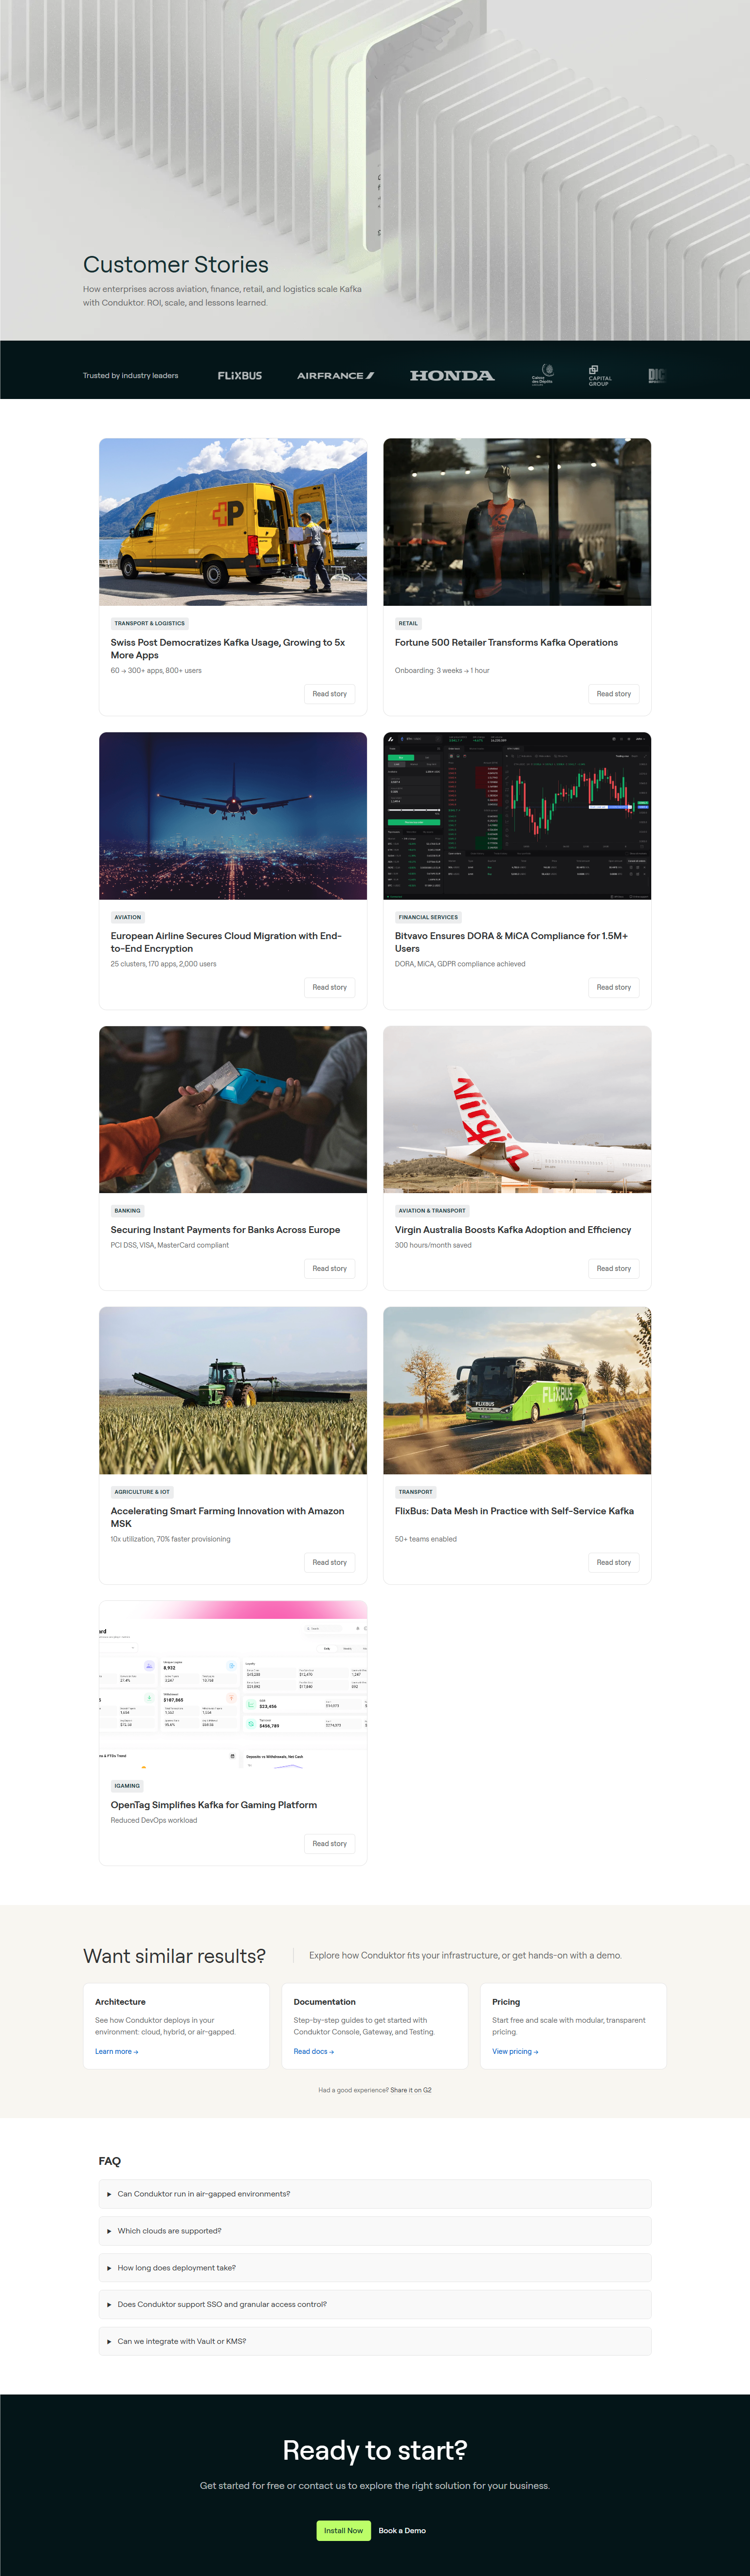750x2576 pixels.
Task: Click the Air France logo
Action: coord(335,375)
